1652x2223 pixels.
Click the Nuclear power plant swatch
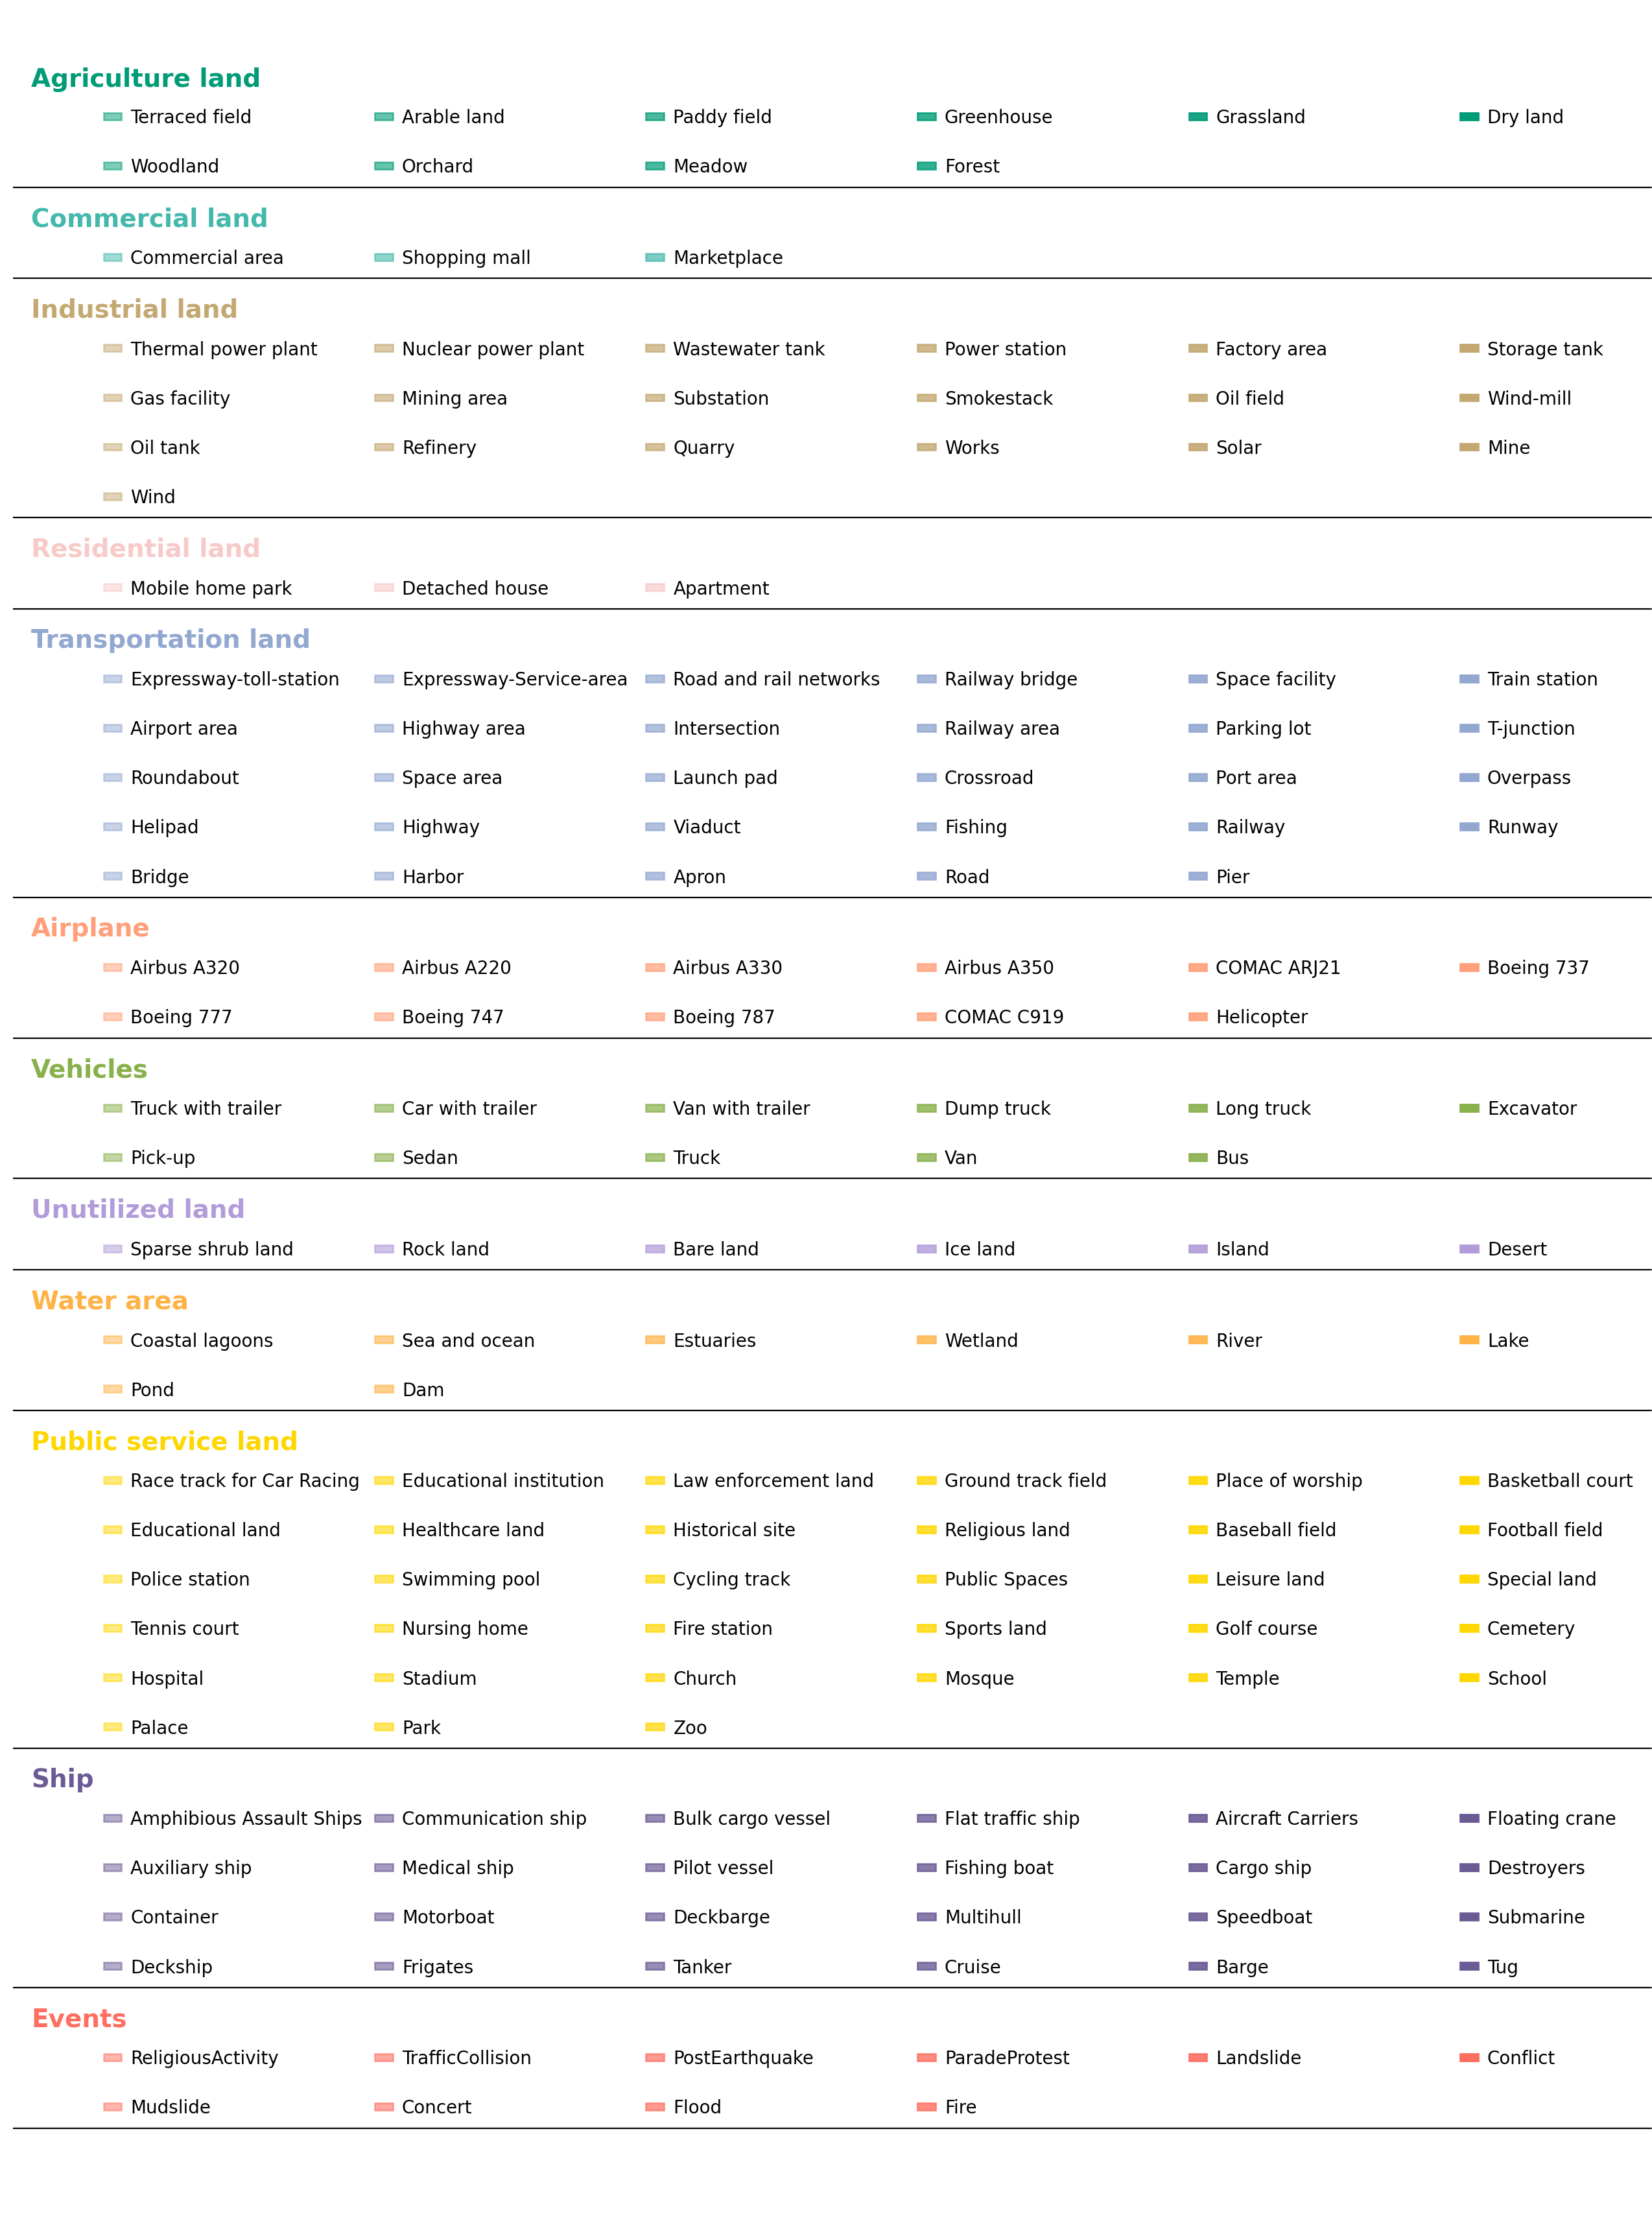coord(383,349)
